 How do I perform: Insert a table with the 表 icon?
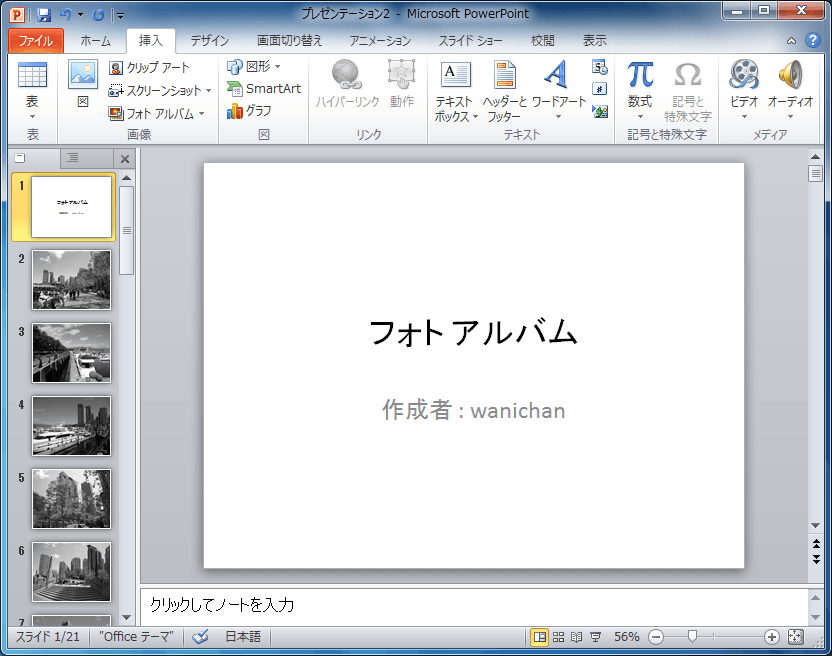tap(32, 74)
